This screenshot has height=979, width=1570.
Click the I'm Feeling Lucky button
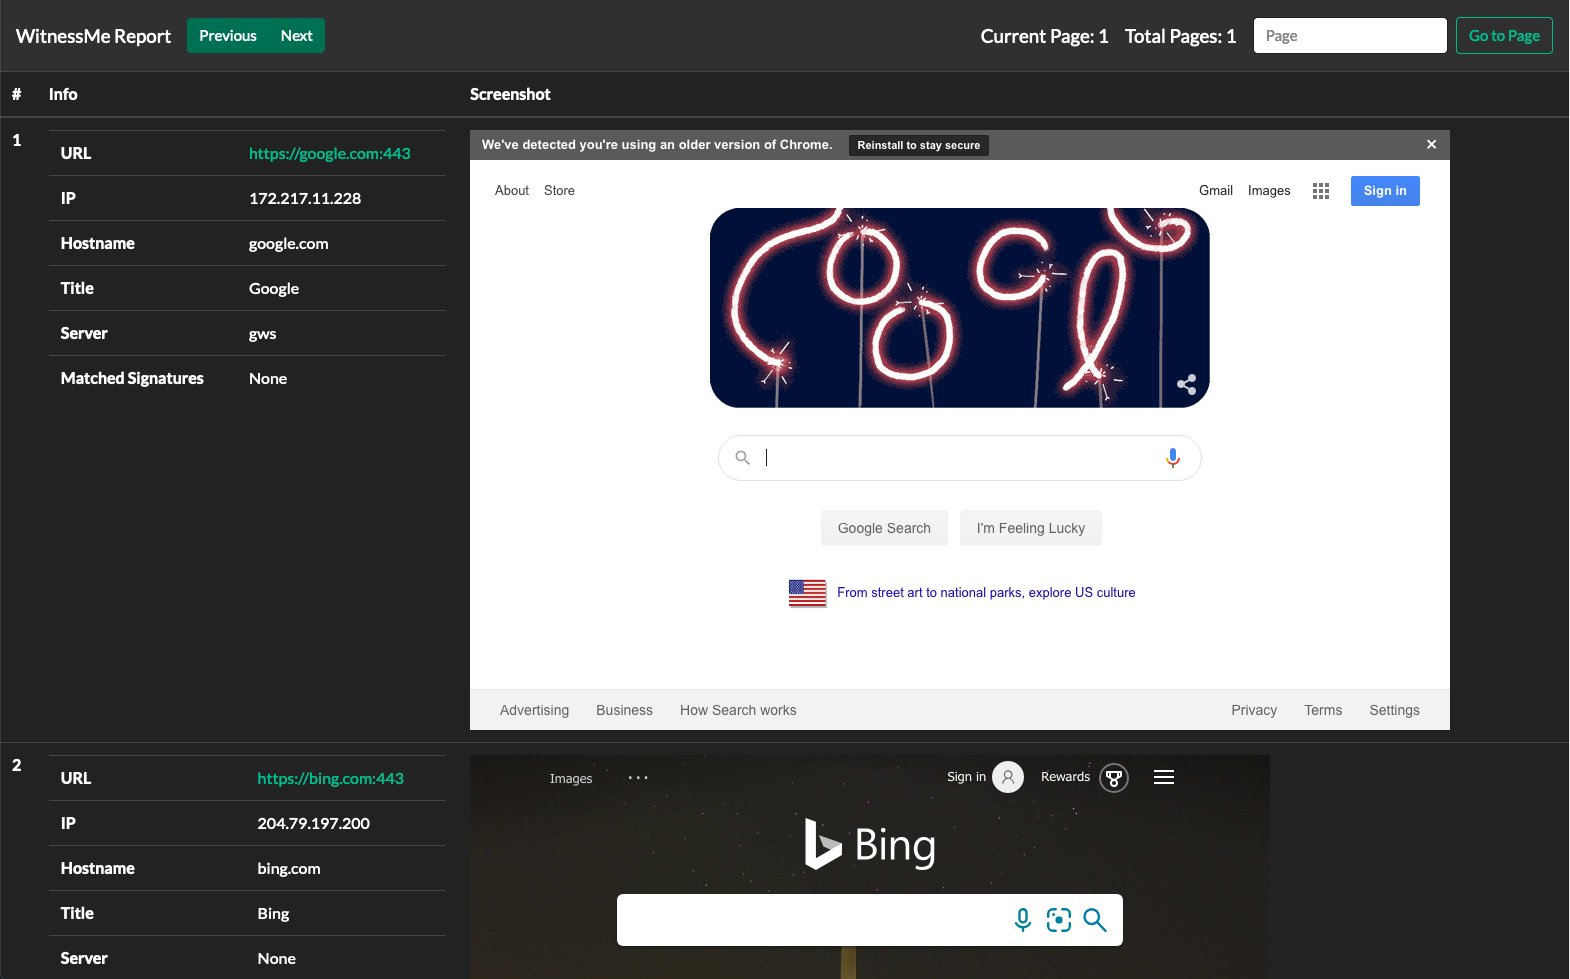tap(1031, 528)
